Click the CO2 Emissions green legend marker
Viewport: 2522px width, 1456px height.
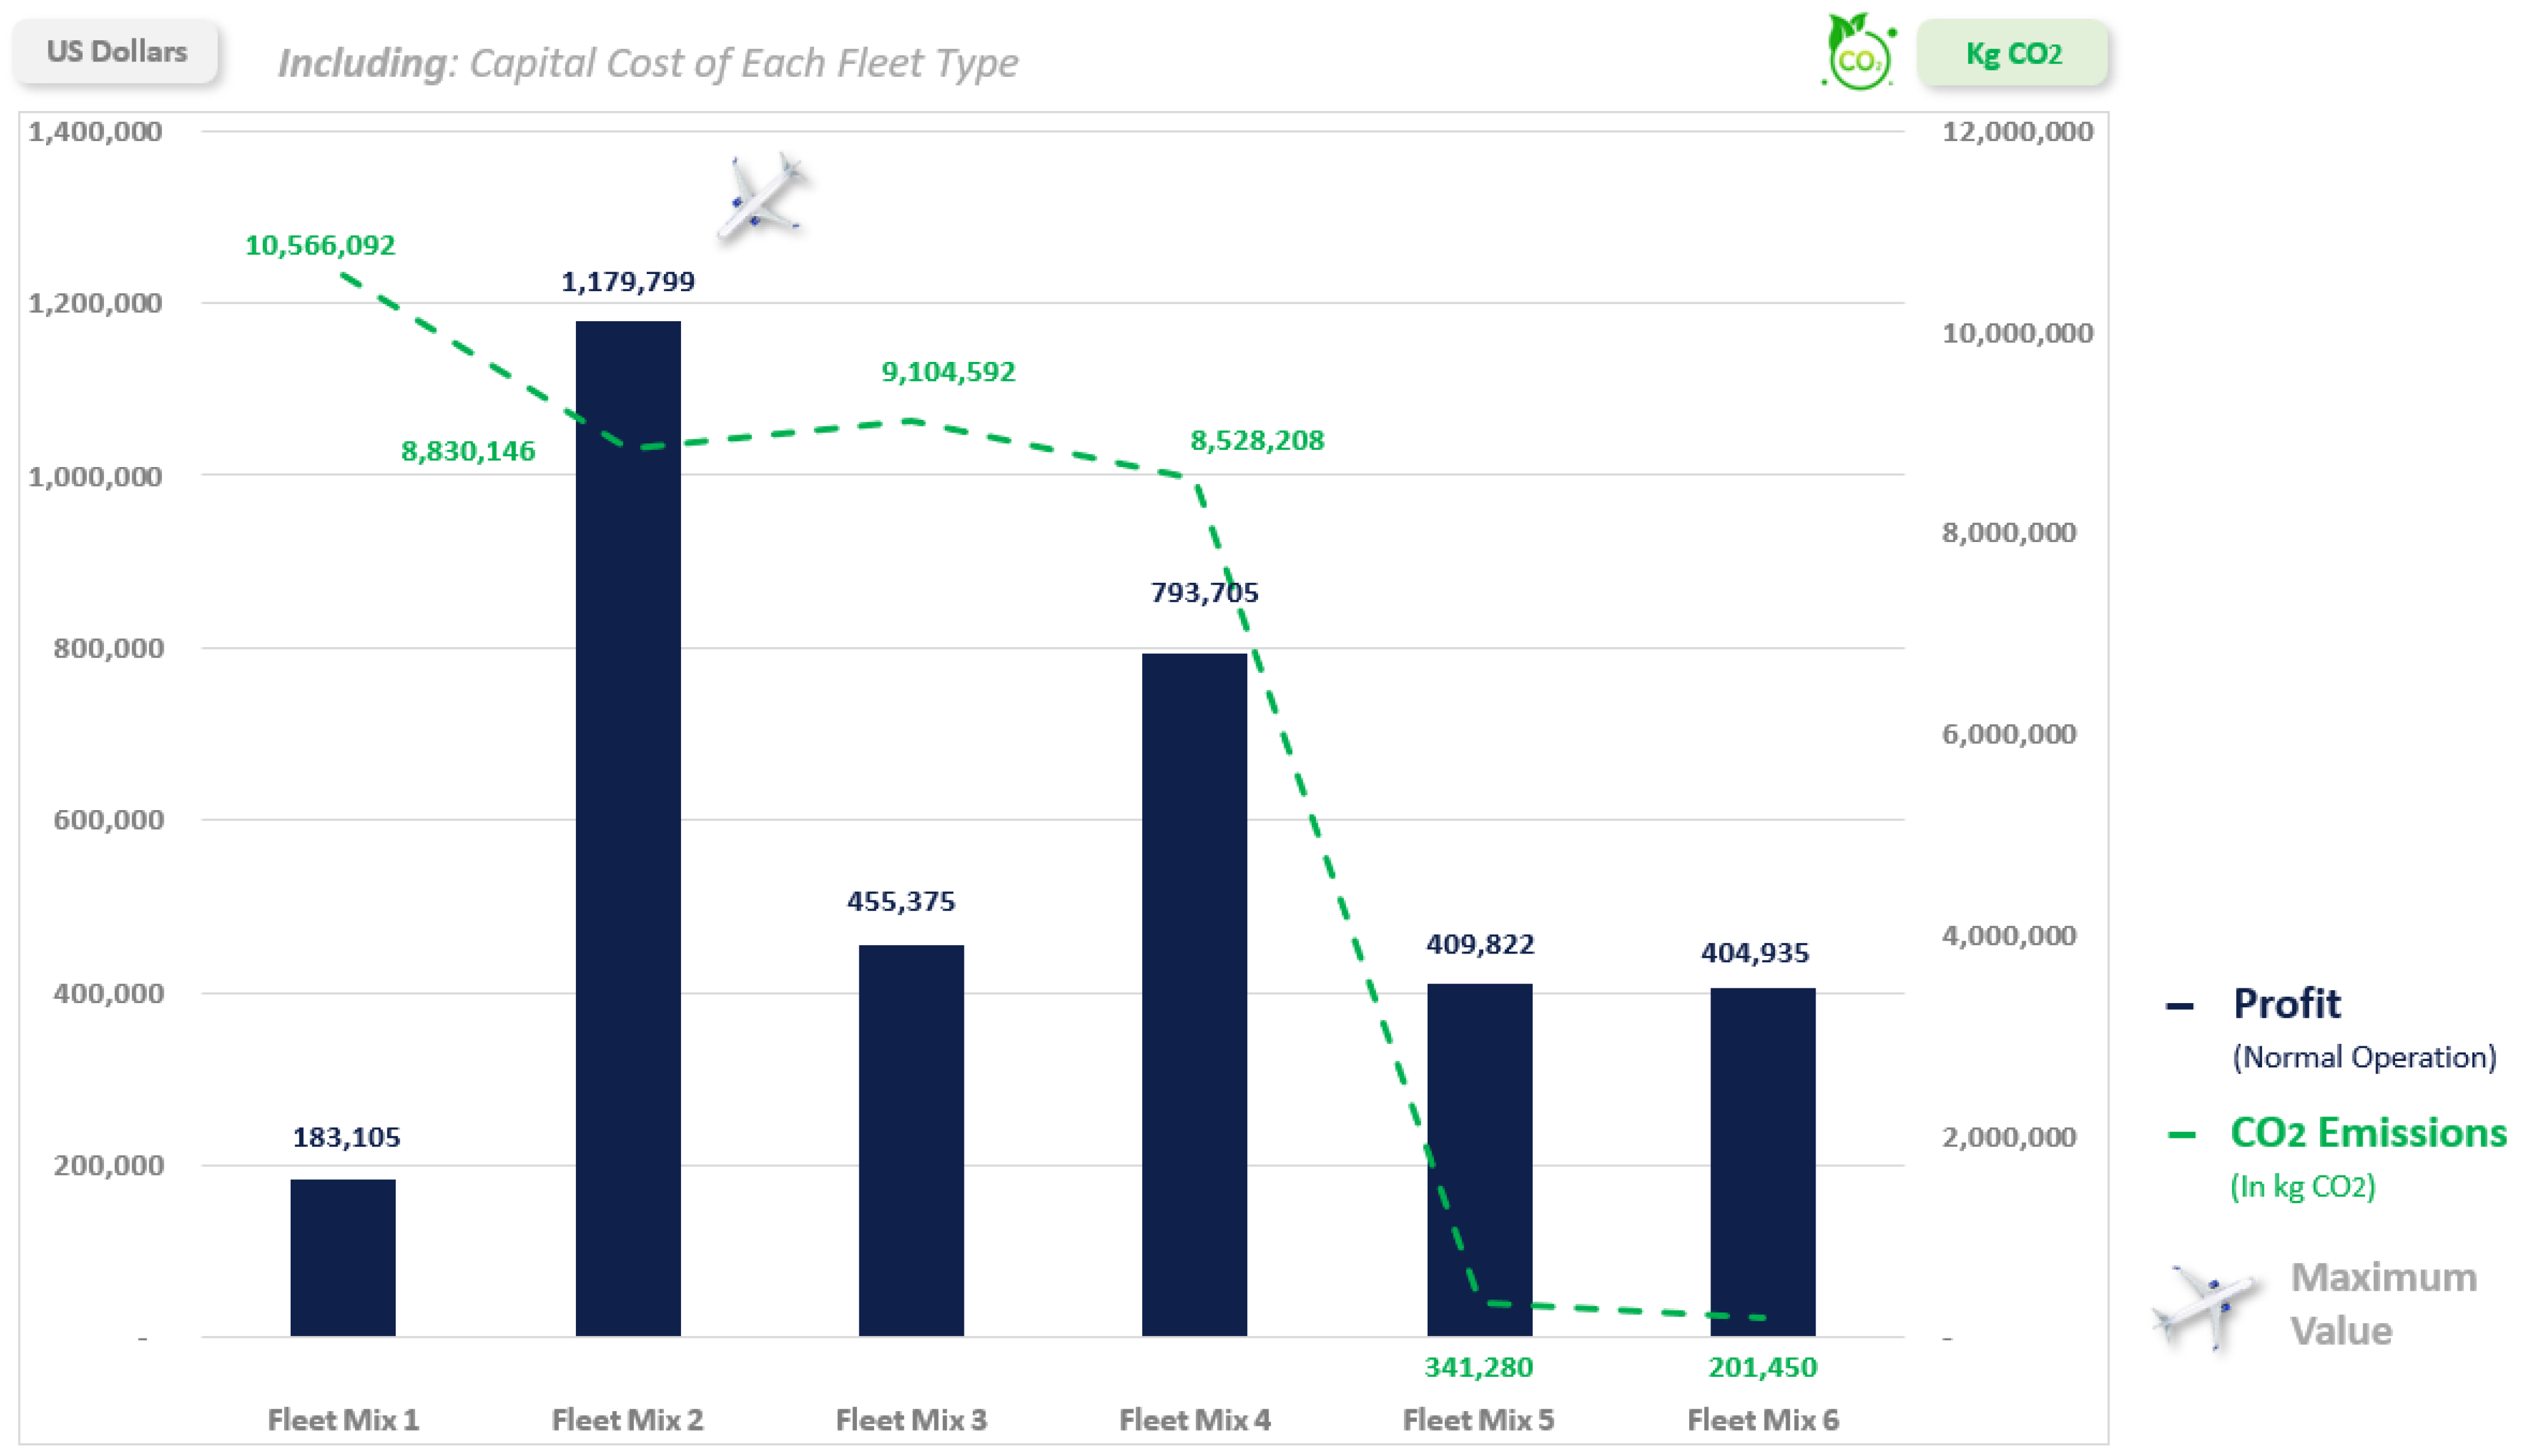pyautogui.click(x=2181, y=1135)
